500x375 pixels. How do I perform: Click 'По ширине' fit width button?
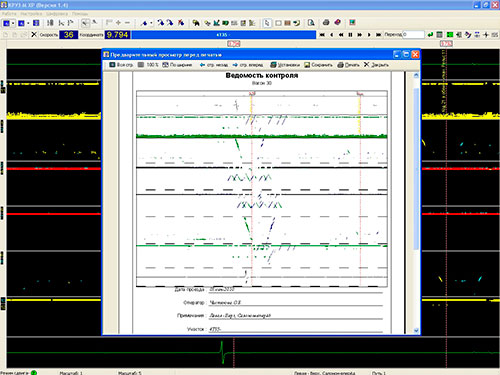click(x=177, y=65)
